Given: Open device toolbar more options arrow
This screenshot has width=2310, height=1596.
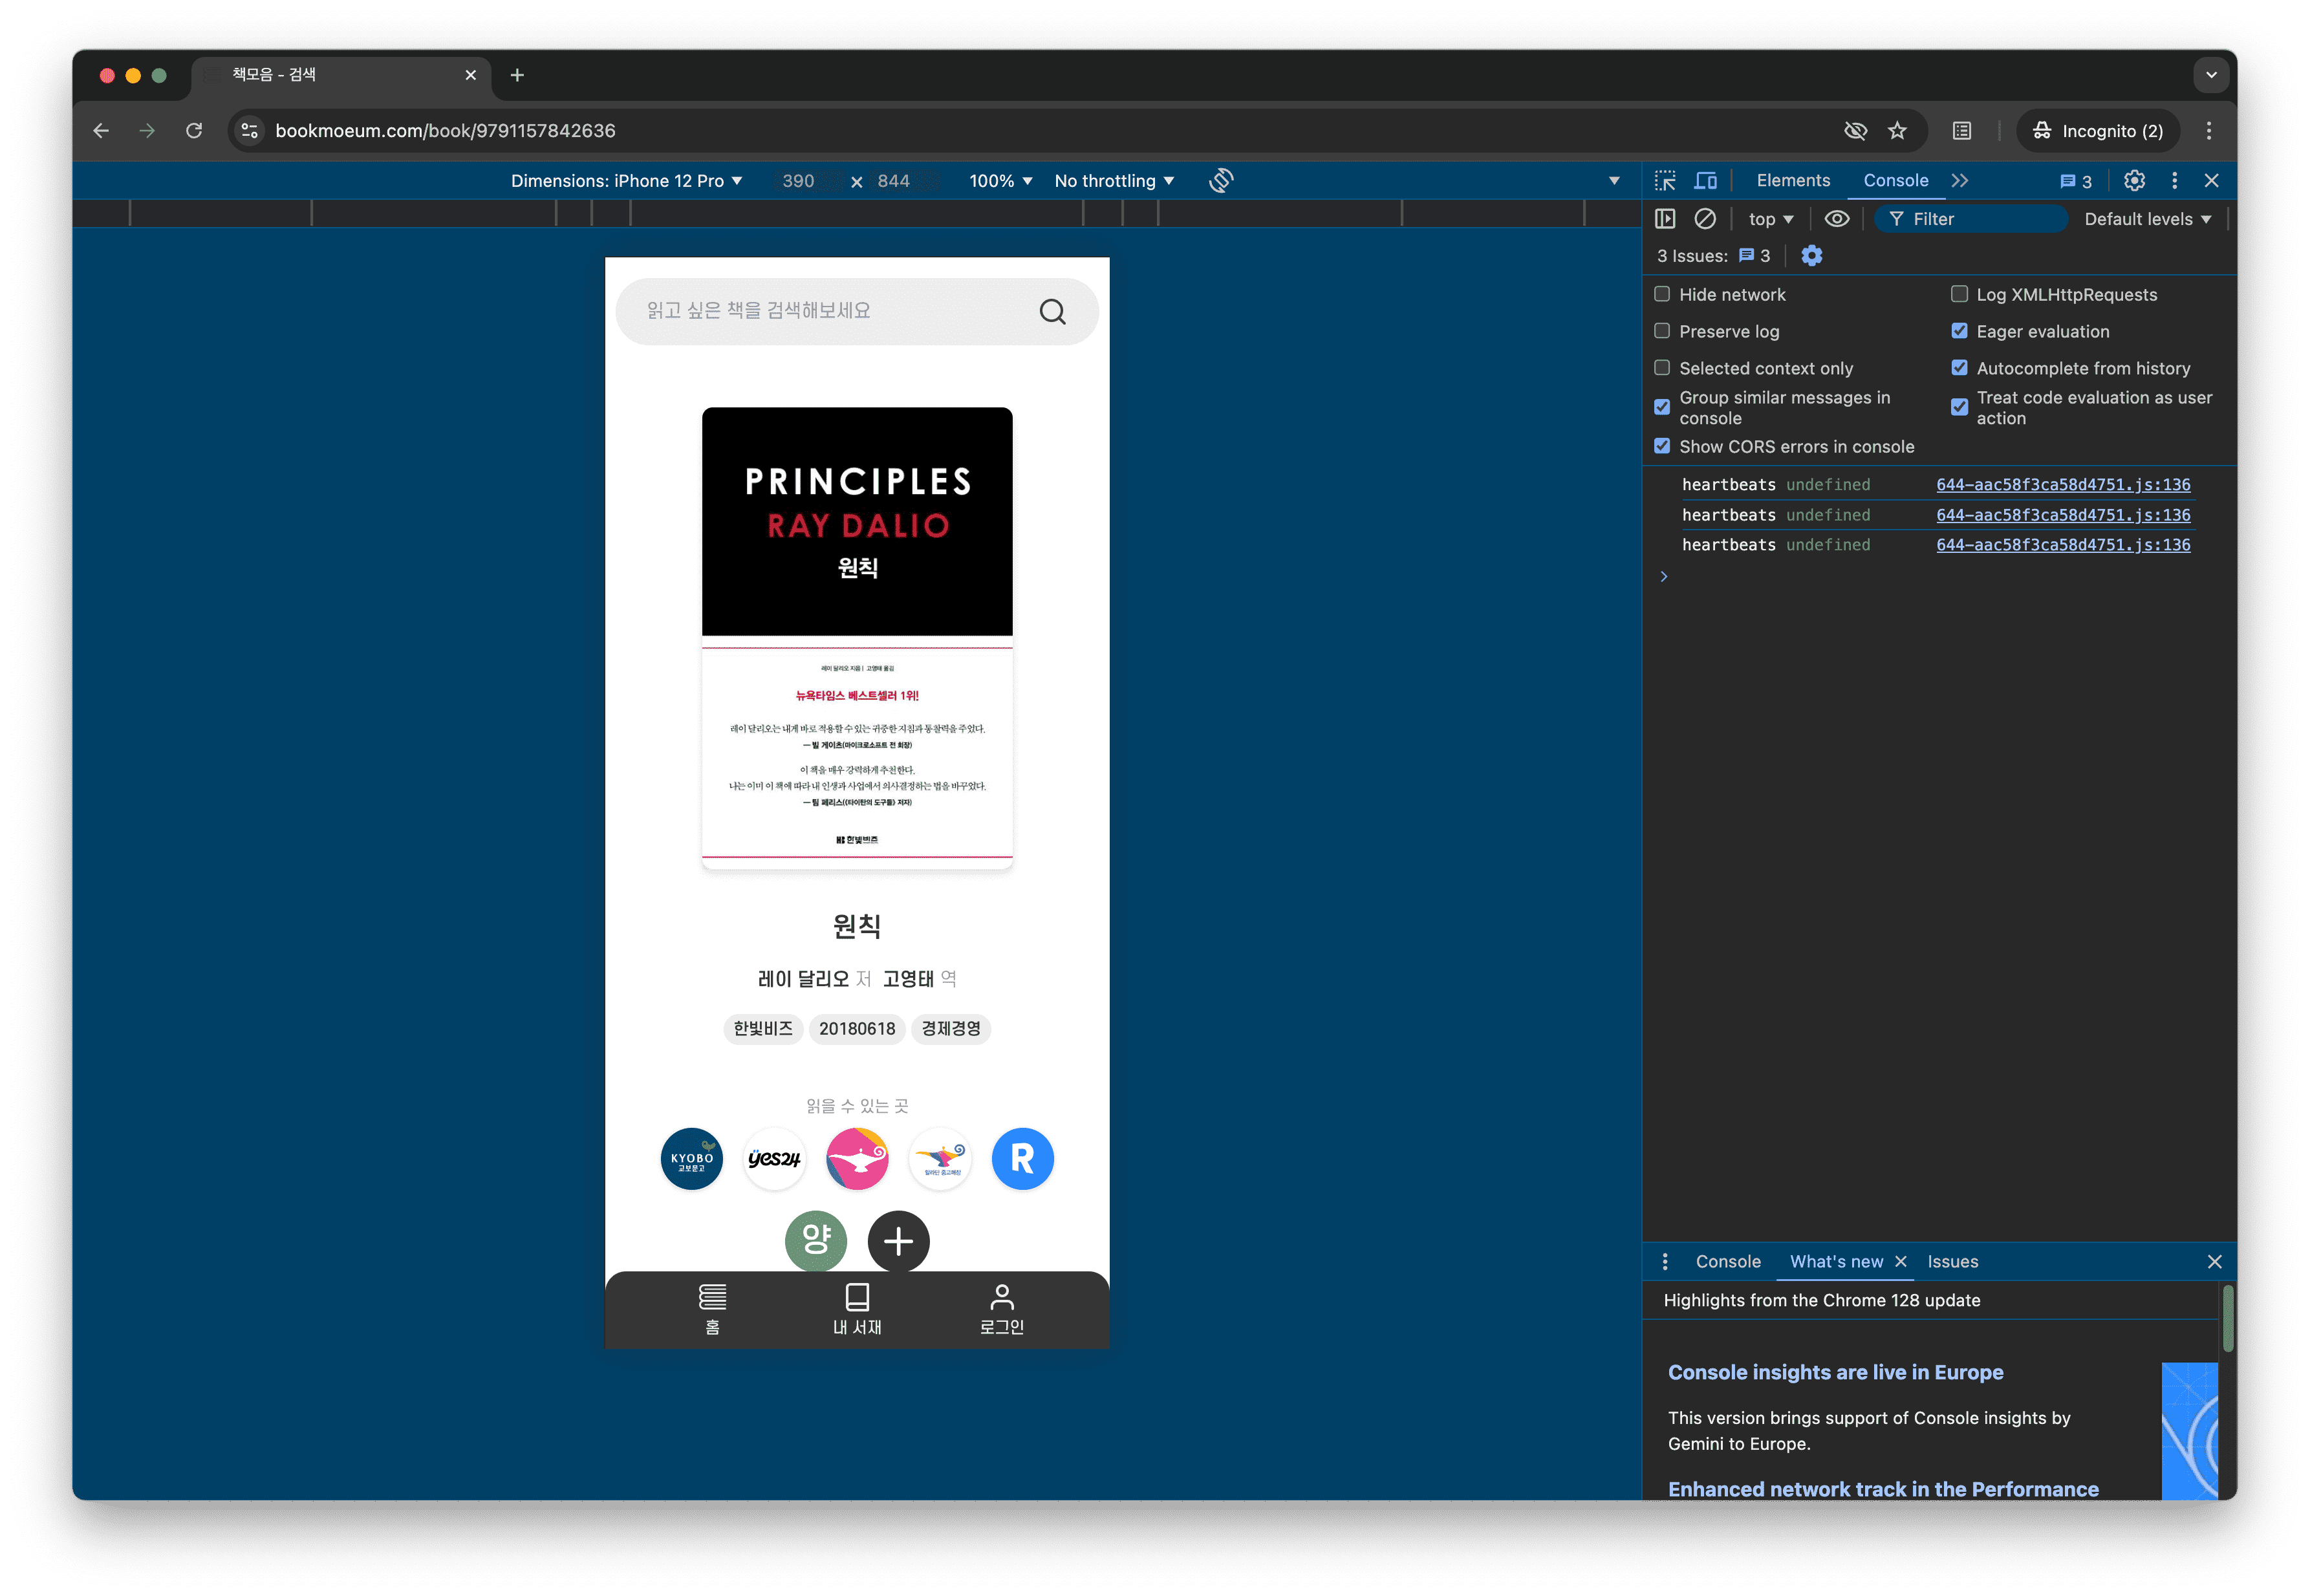Looking at the screenshot, I should pyautogui.click(x=1614, y=181).
